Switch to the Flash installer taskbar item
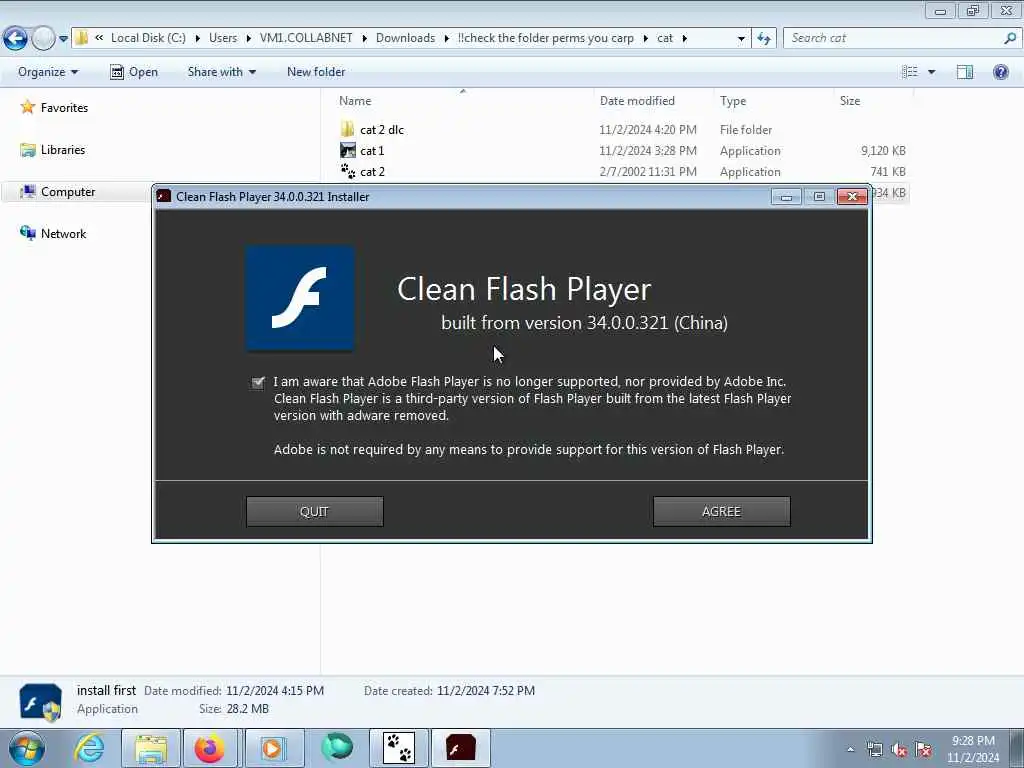The image size is (1024, 768). coord(460,748)
